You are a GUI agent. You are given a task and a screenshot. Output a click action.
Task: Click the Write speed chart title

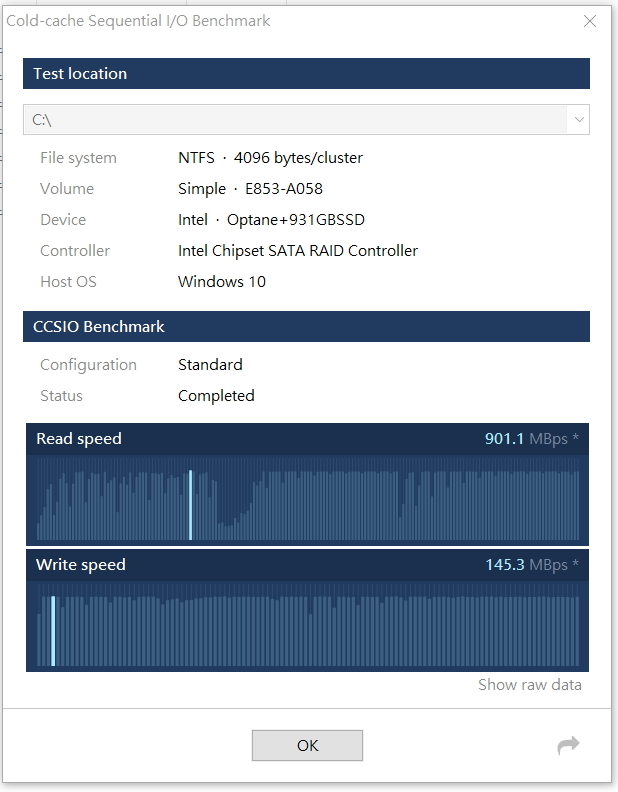coord(81,565)
